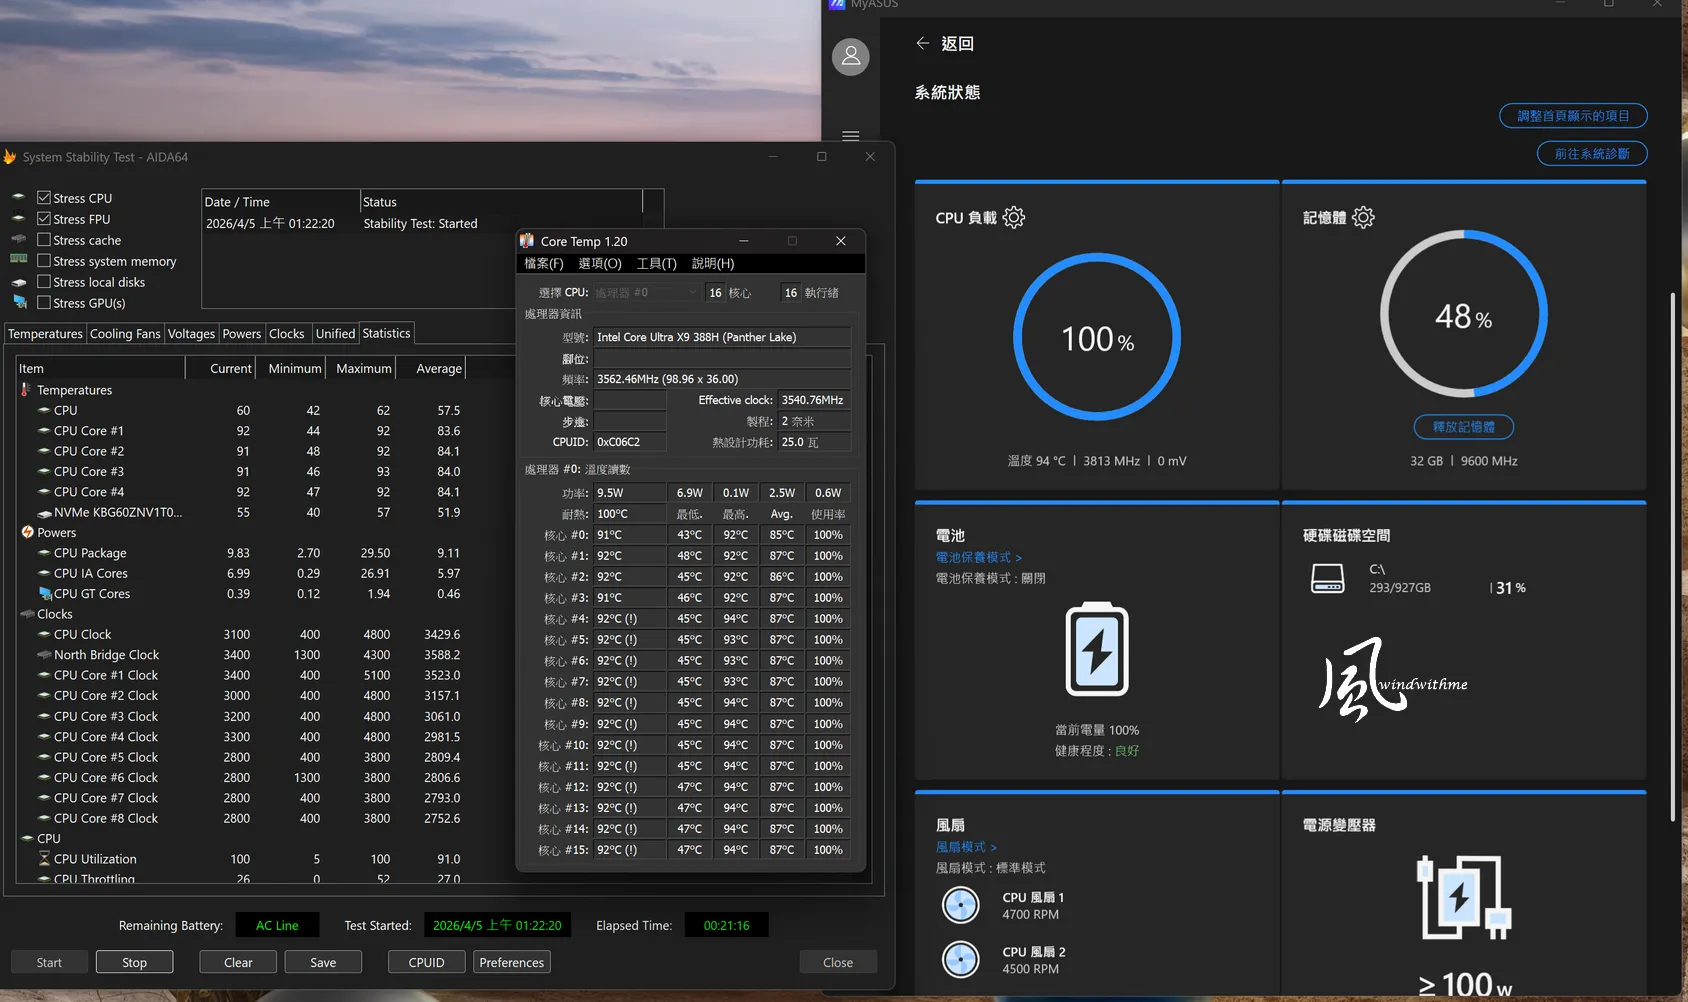Open CPUID from AIDA64 buttons
Image resolution: width=1688 pixels, height=1002 pixels.
426,962
